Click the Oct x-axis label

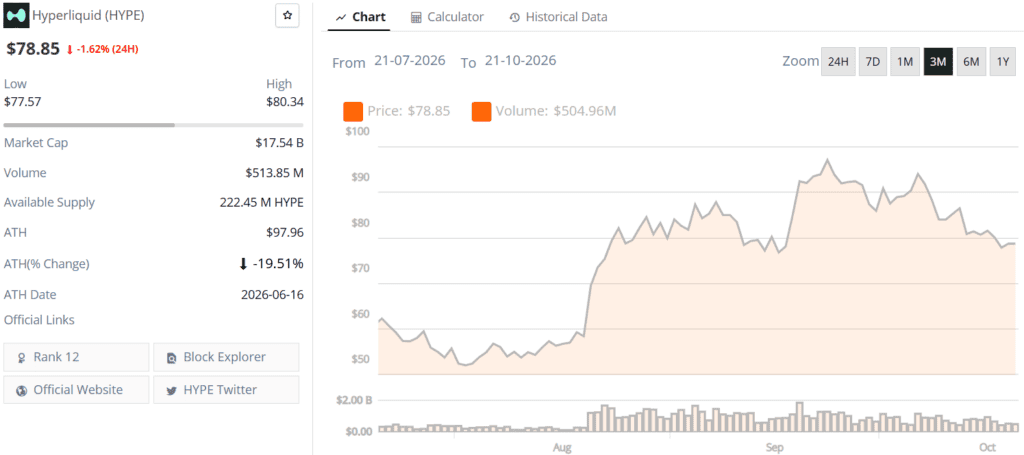[987, 448]
